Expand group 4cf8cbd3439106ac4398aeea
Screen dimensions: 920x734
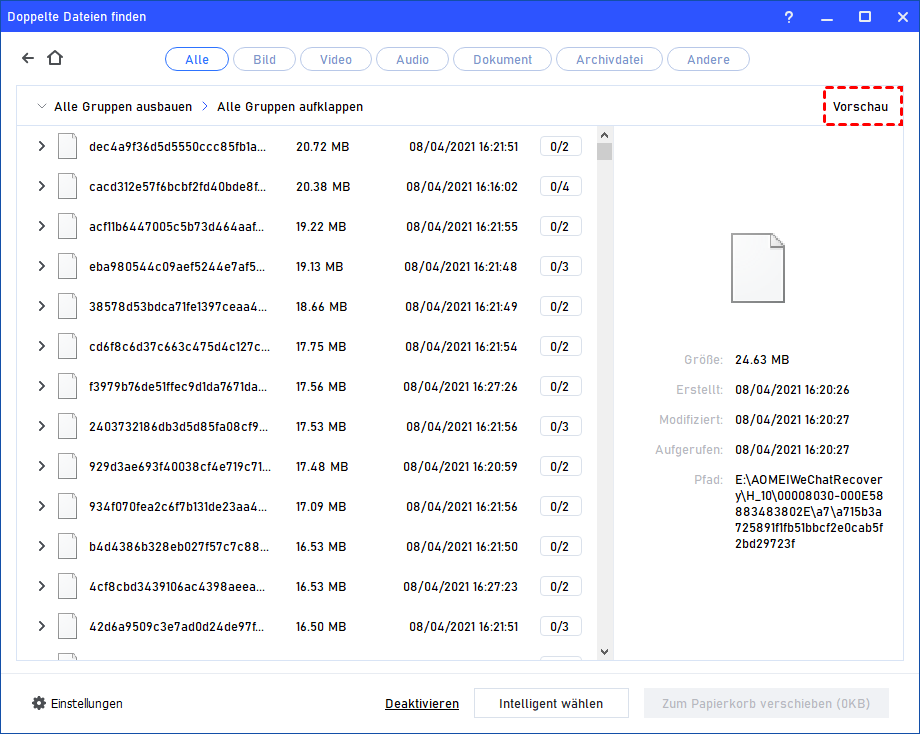pos(42,586)
